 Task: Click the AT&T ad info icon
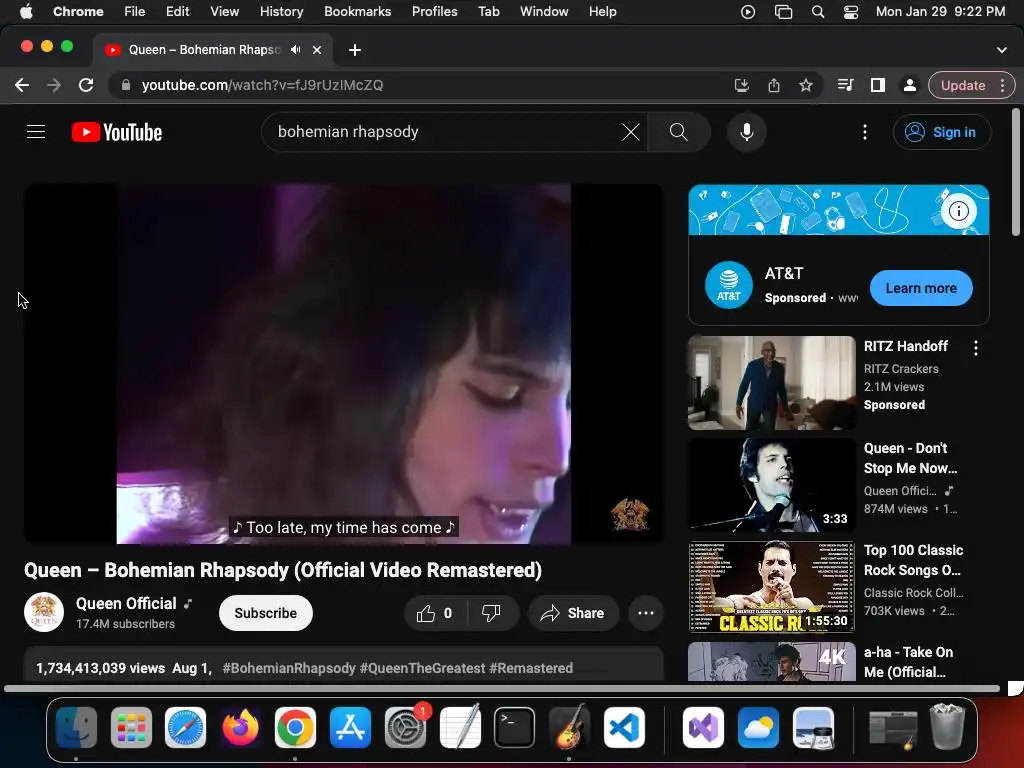pos(958,211)
